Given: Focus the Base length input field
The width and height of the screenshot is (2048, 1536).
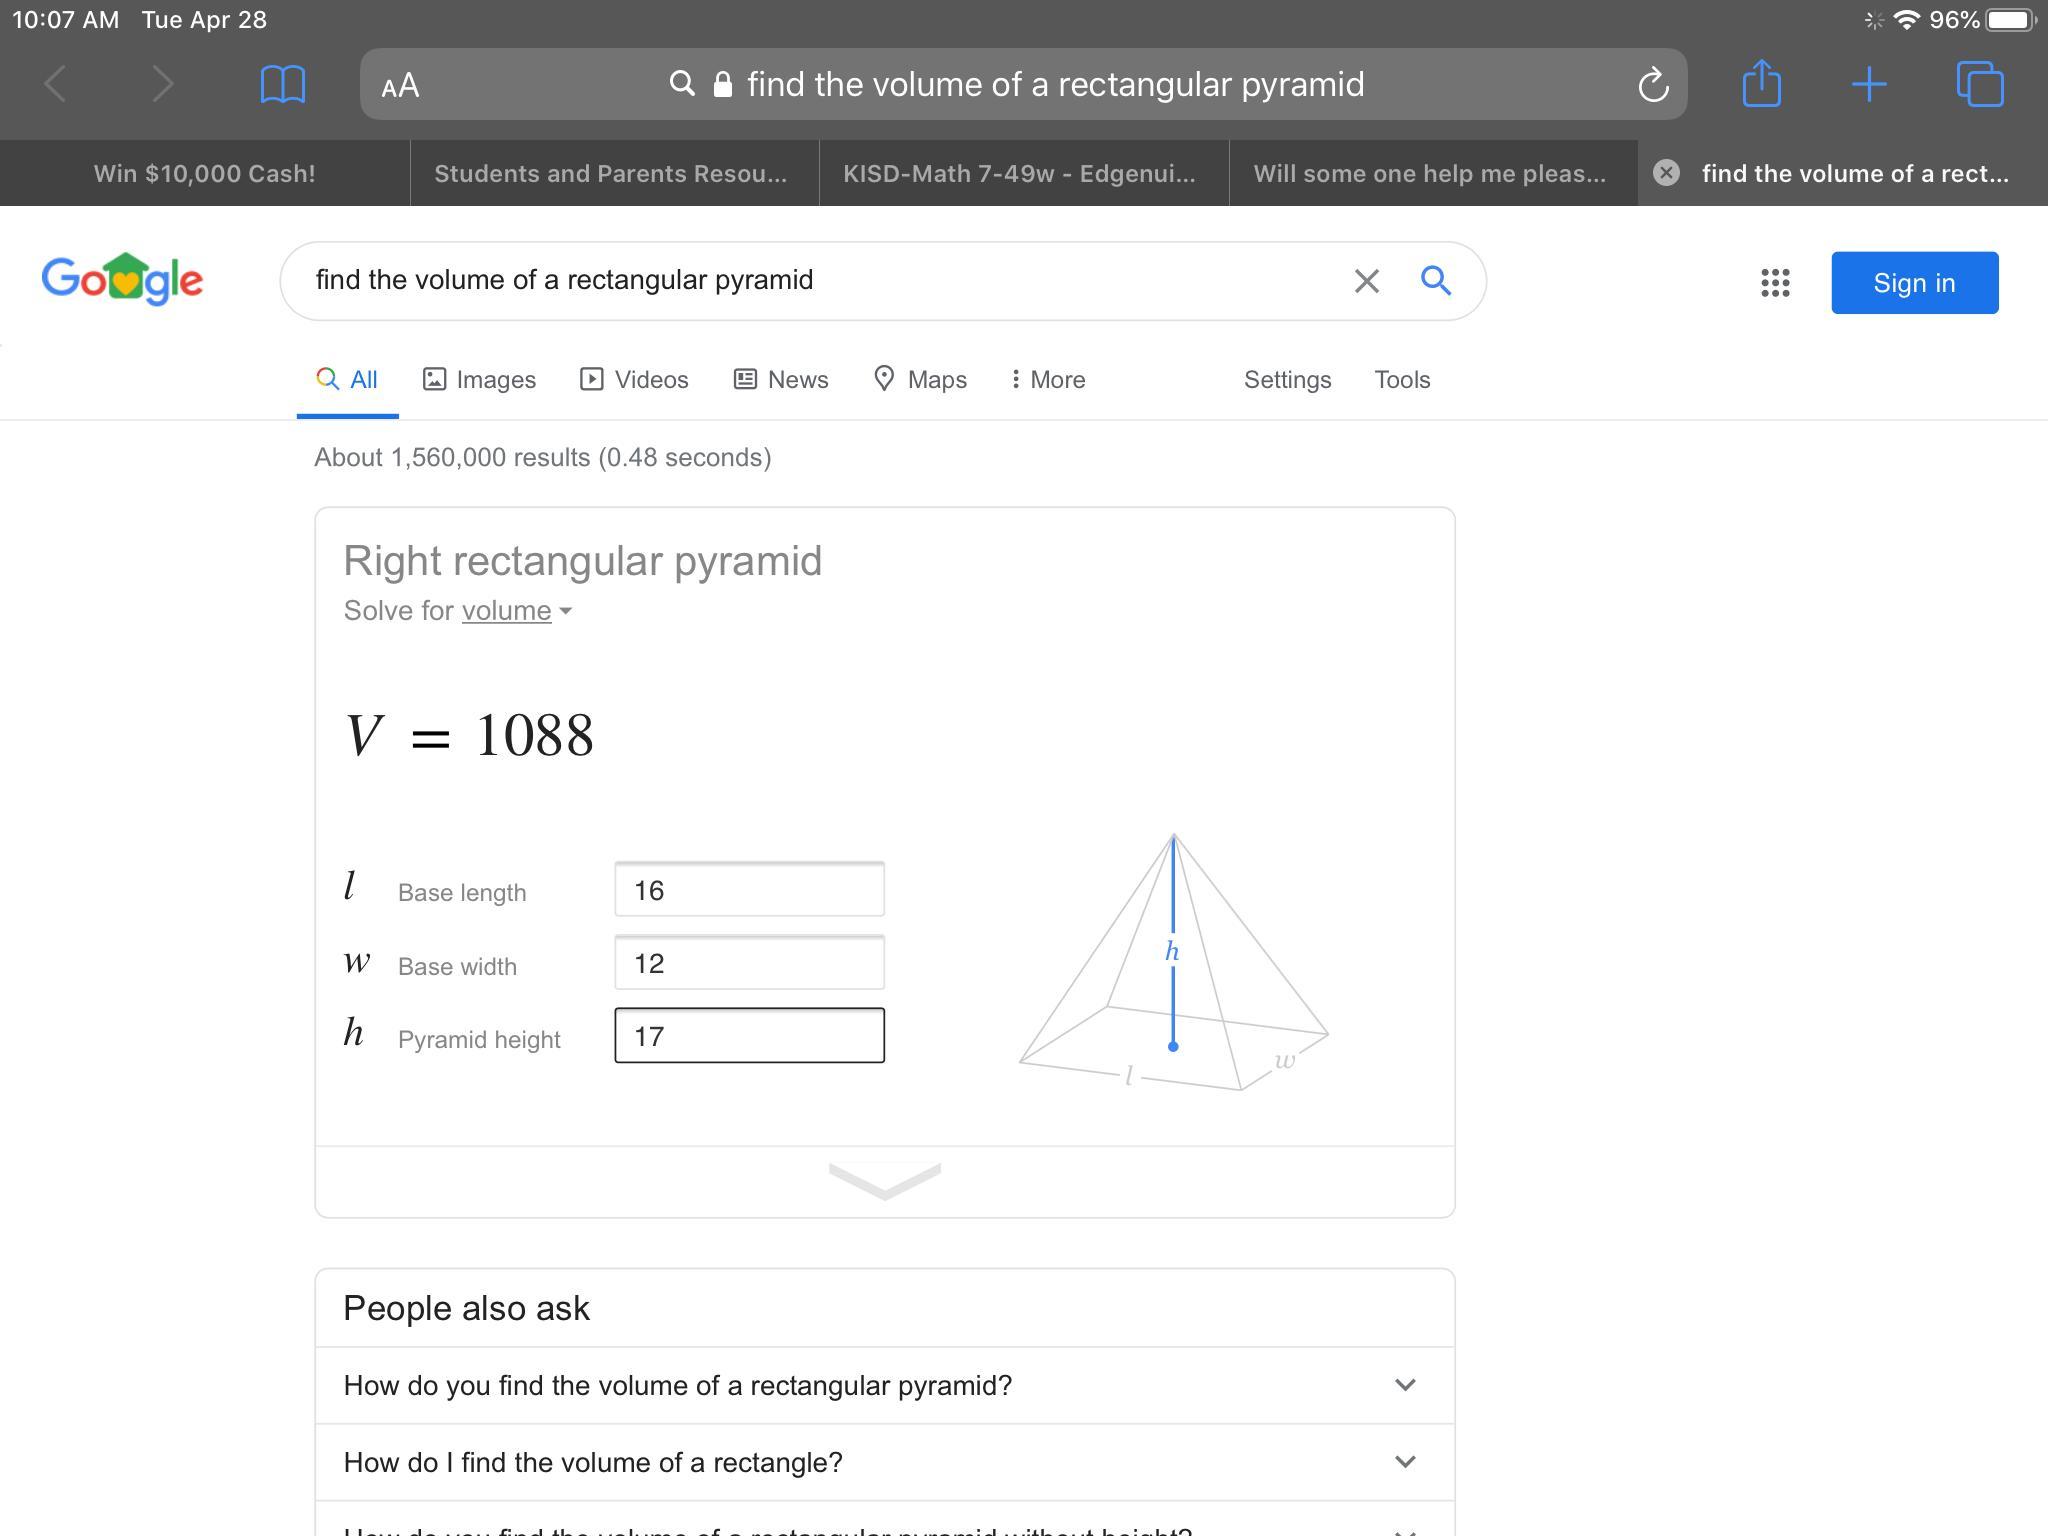Looking at the screenshot, I should (749, 890).
